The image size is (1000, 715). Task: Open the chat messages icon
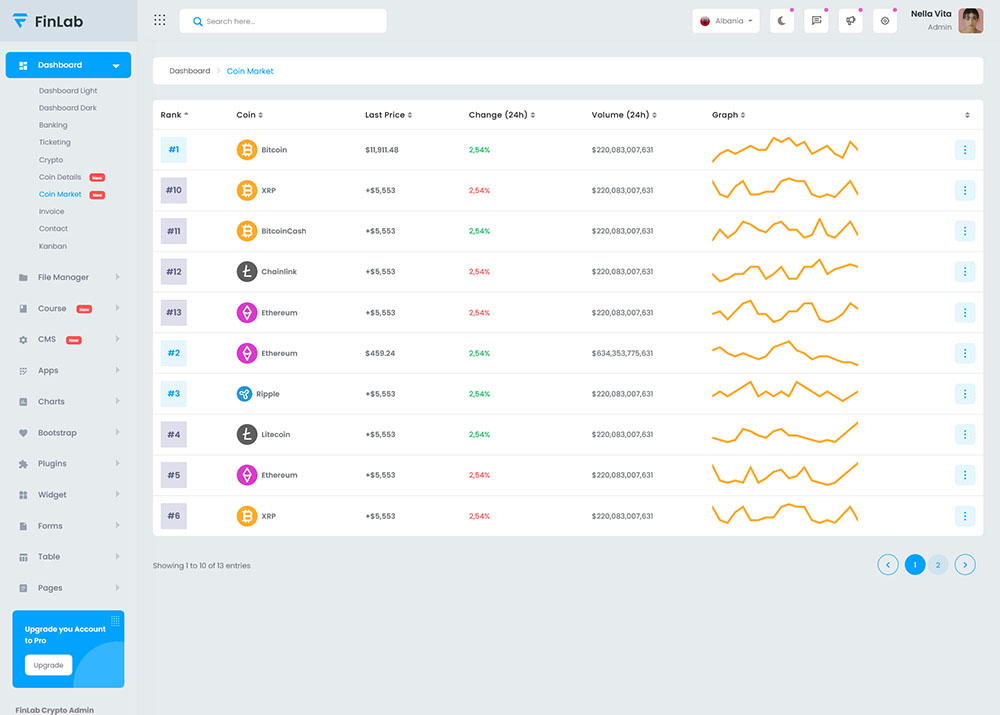(816, 21)
